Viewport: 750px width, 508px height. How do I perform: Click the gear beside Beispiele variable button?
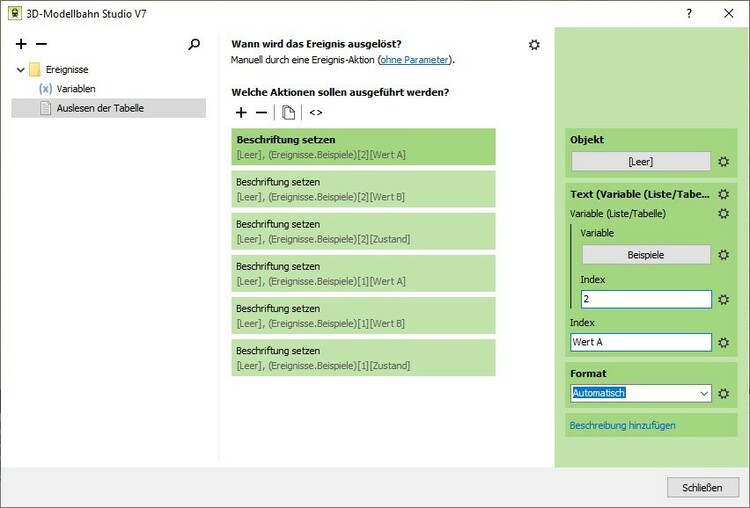(x=723, y=255)
